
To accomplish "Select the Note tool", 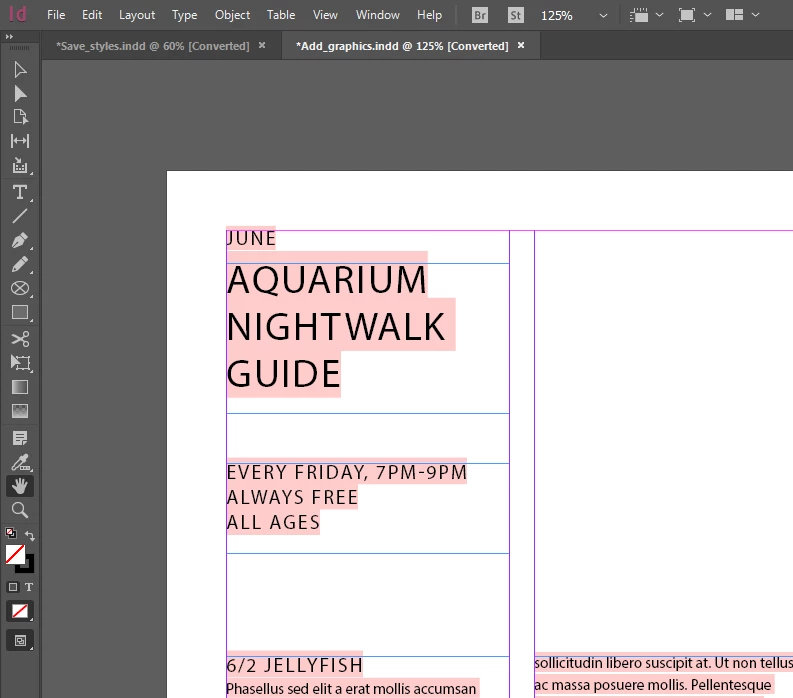I will tap(20, 438).
